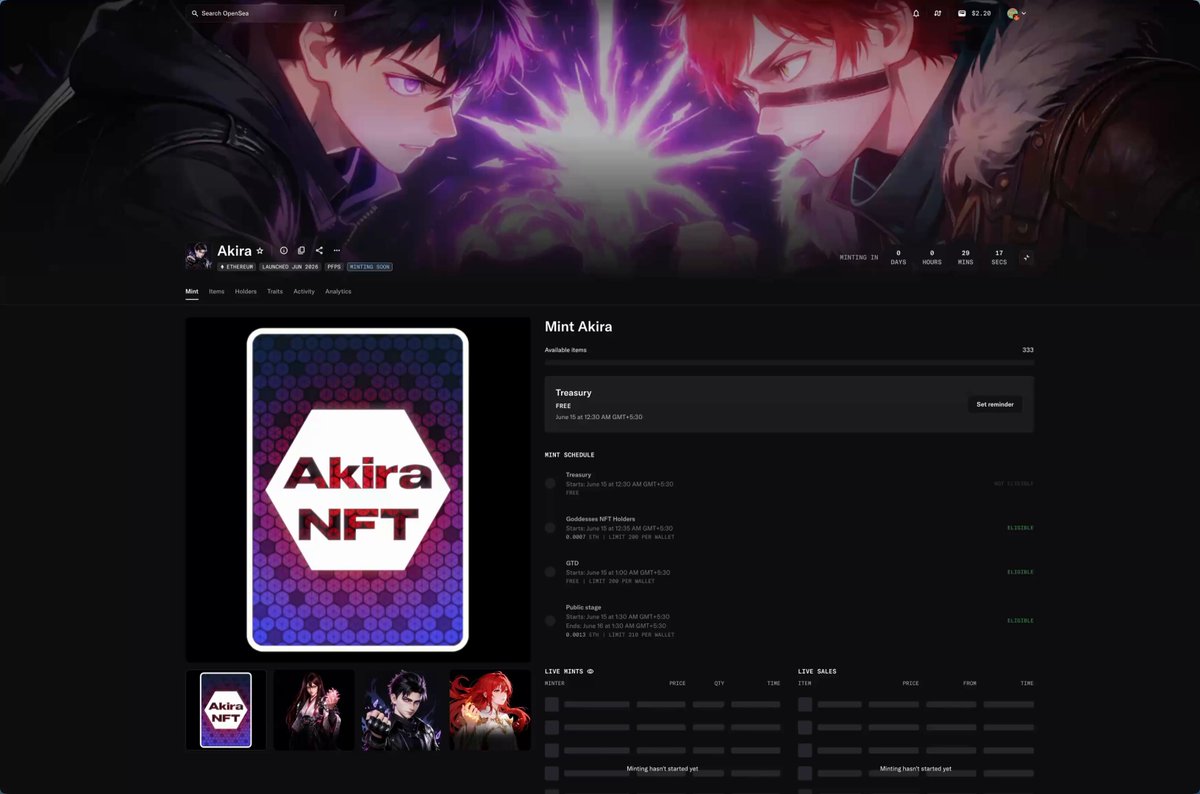1200x794 pixels.
Task: Click the FROM column header
Action: click(x=970, y=683)
